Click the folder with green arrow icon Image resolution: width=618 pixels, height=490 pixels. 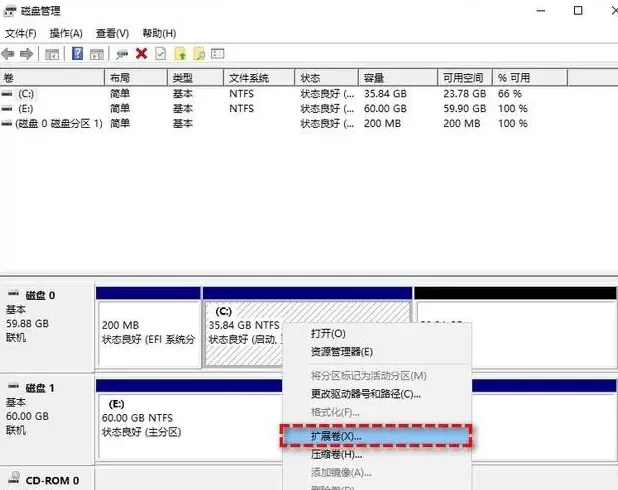(x=180, y=54)
